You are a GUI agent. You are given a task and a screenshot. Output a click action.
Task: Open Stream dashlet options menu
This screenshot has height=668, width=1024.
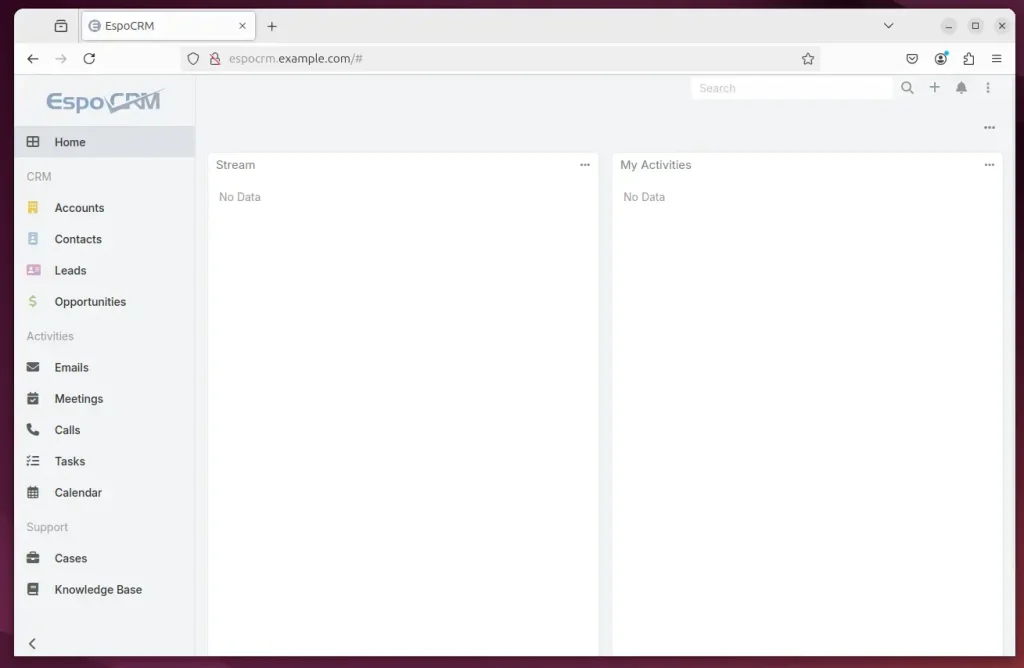coord(584,165)
